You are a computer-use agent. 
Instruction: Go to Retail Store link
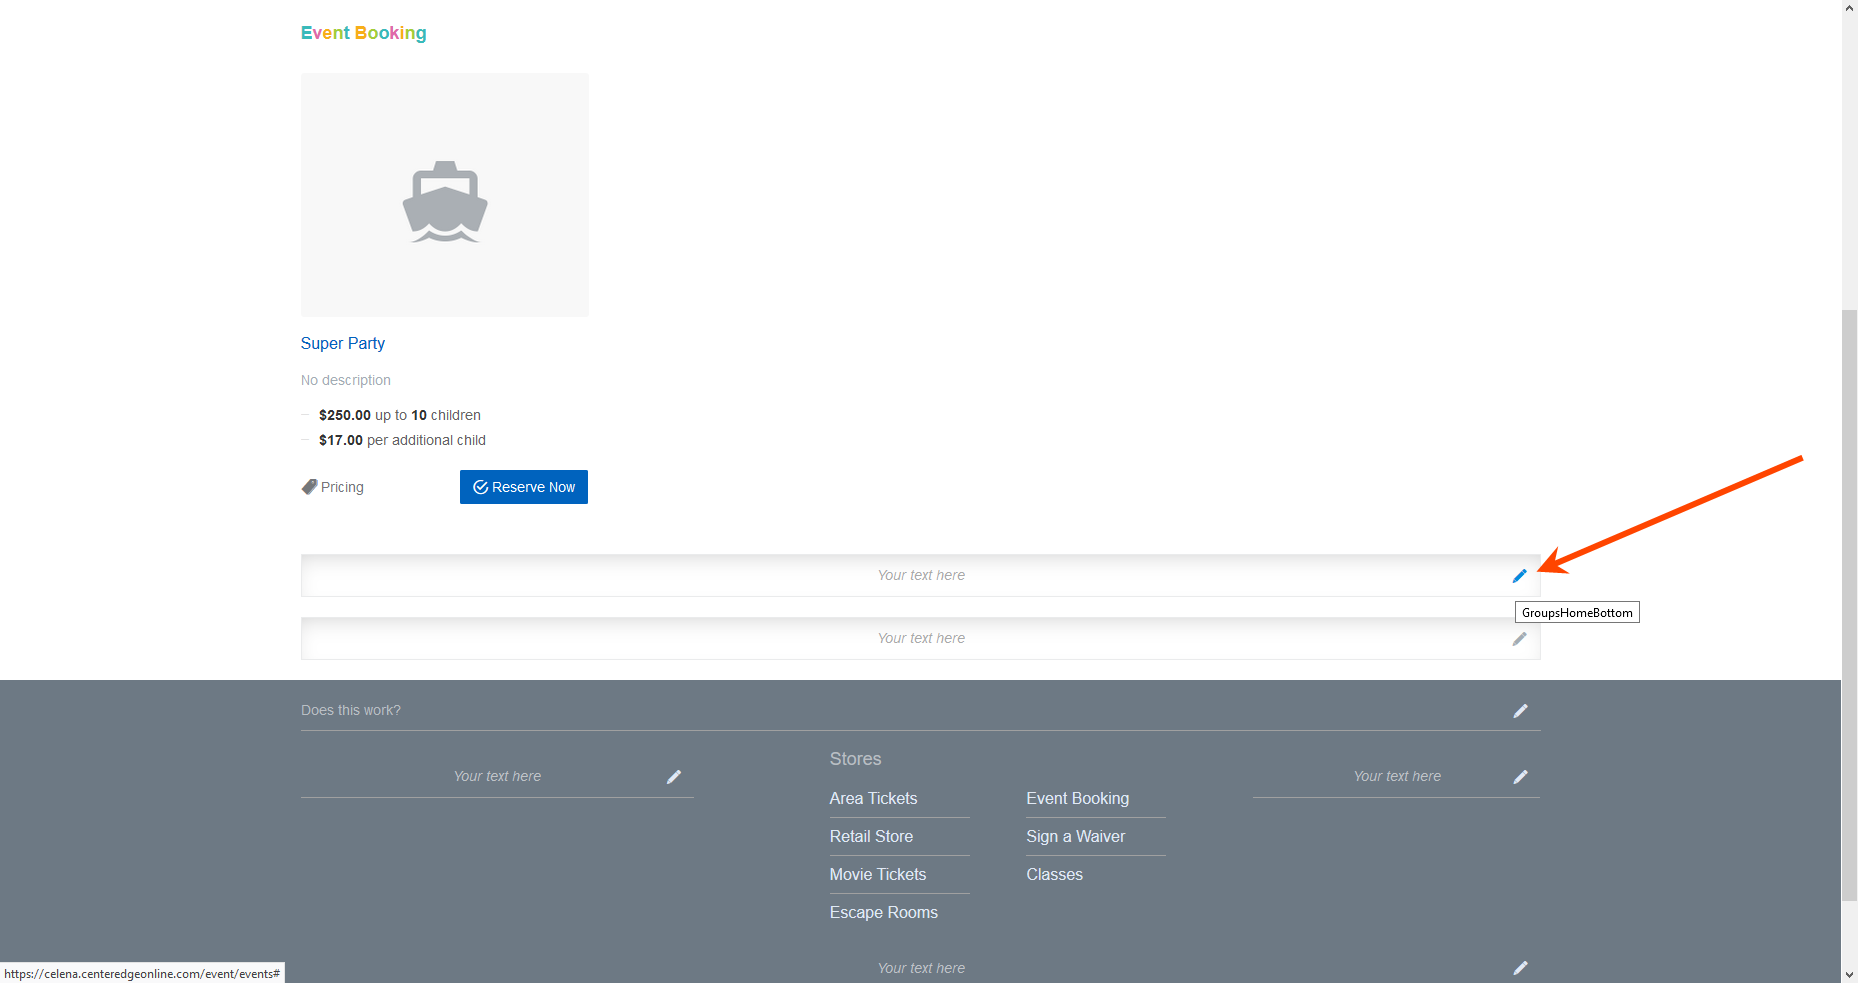pos(871,836)
